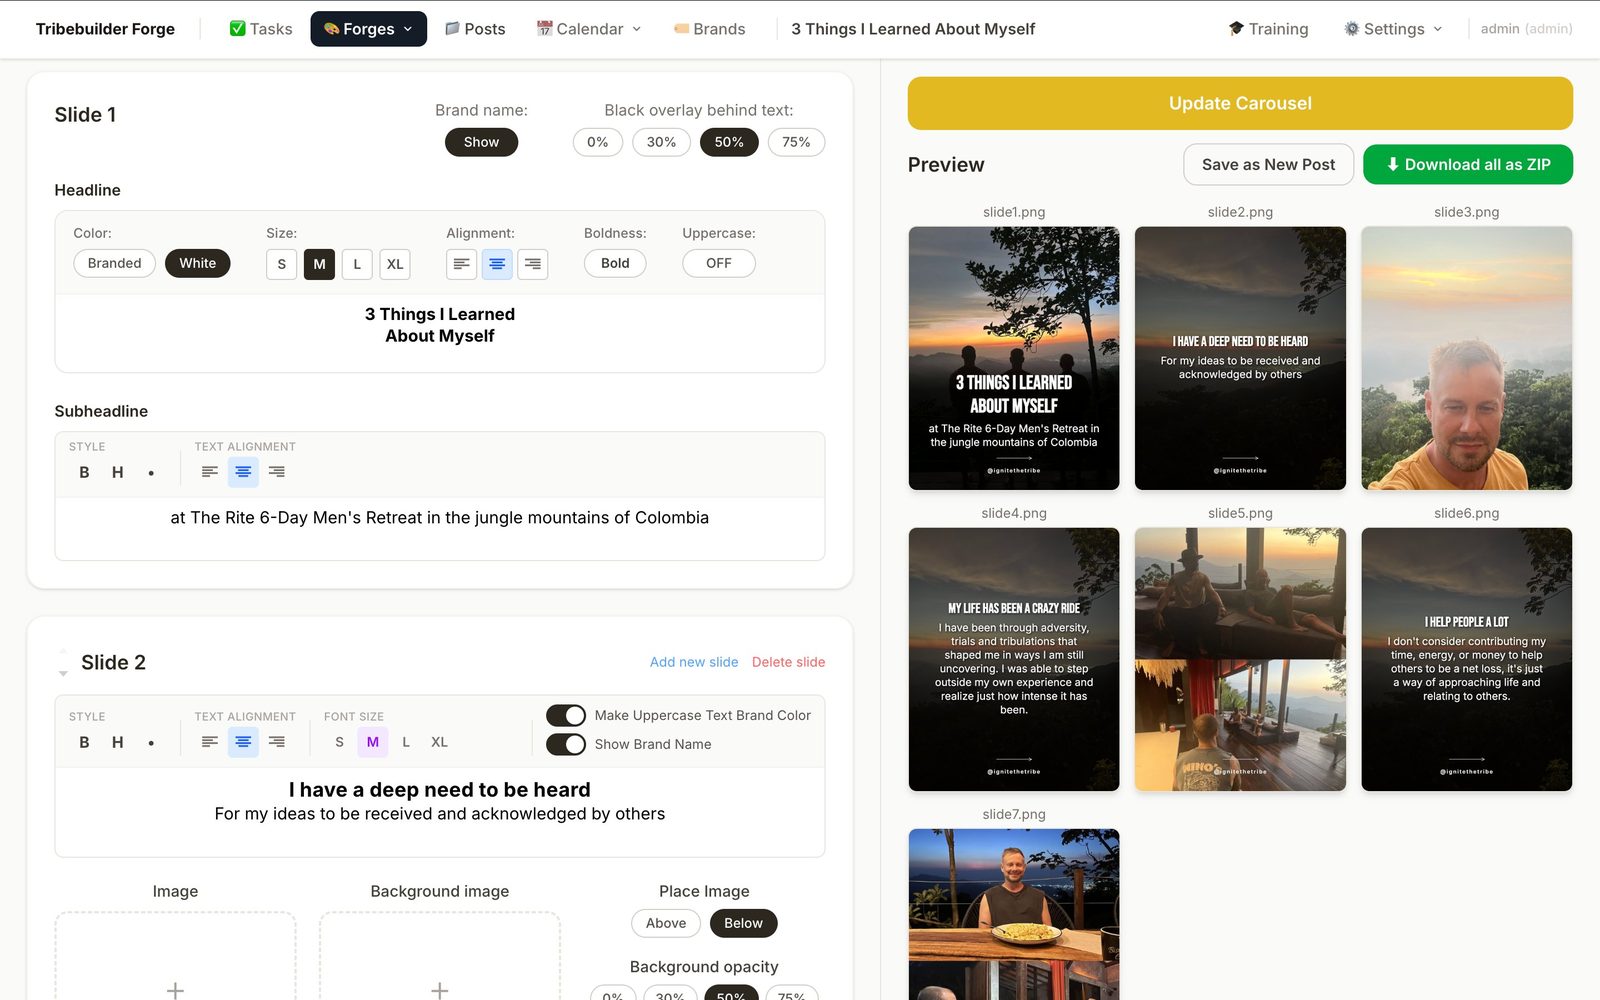Align Slide 2 text left
This screenshot has height=1000, width=1600.
click(x=210, y=742)
